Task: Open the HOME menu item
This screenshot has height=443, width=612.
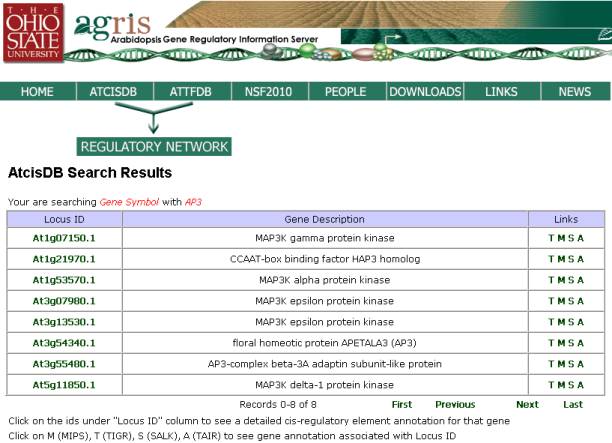Action: pos(37,92)
